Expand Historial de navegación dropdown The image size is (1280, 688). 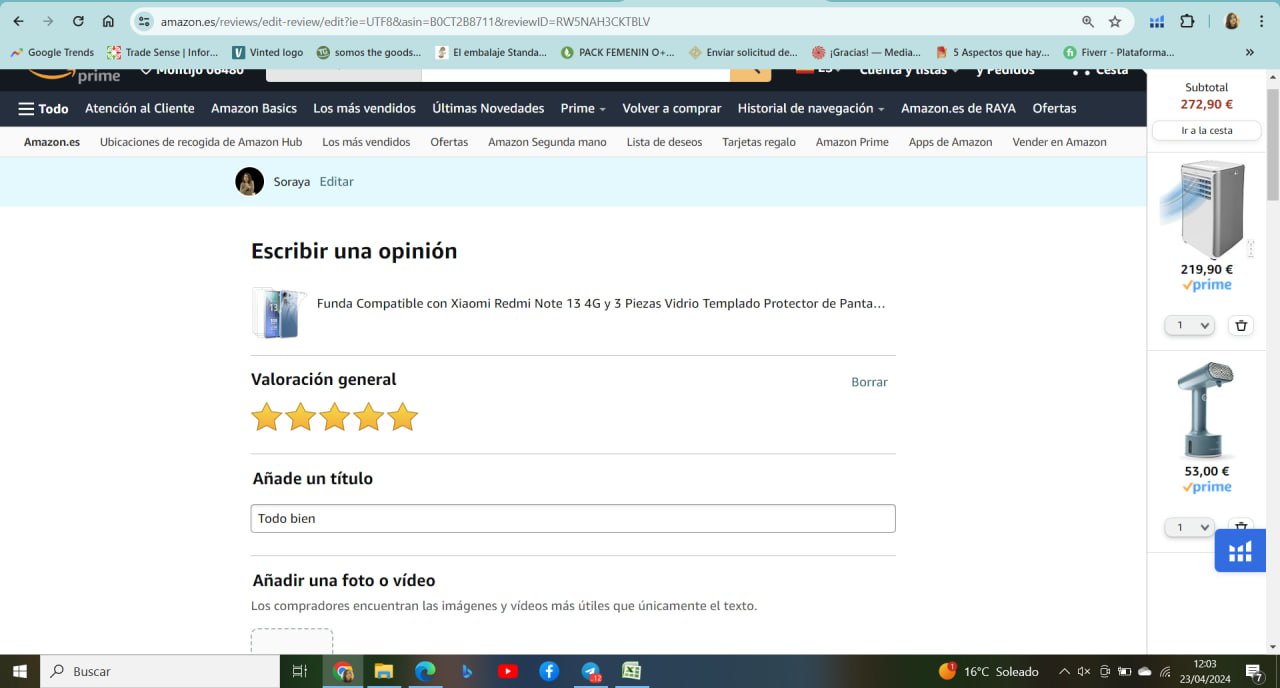810,108
